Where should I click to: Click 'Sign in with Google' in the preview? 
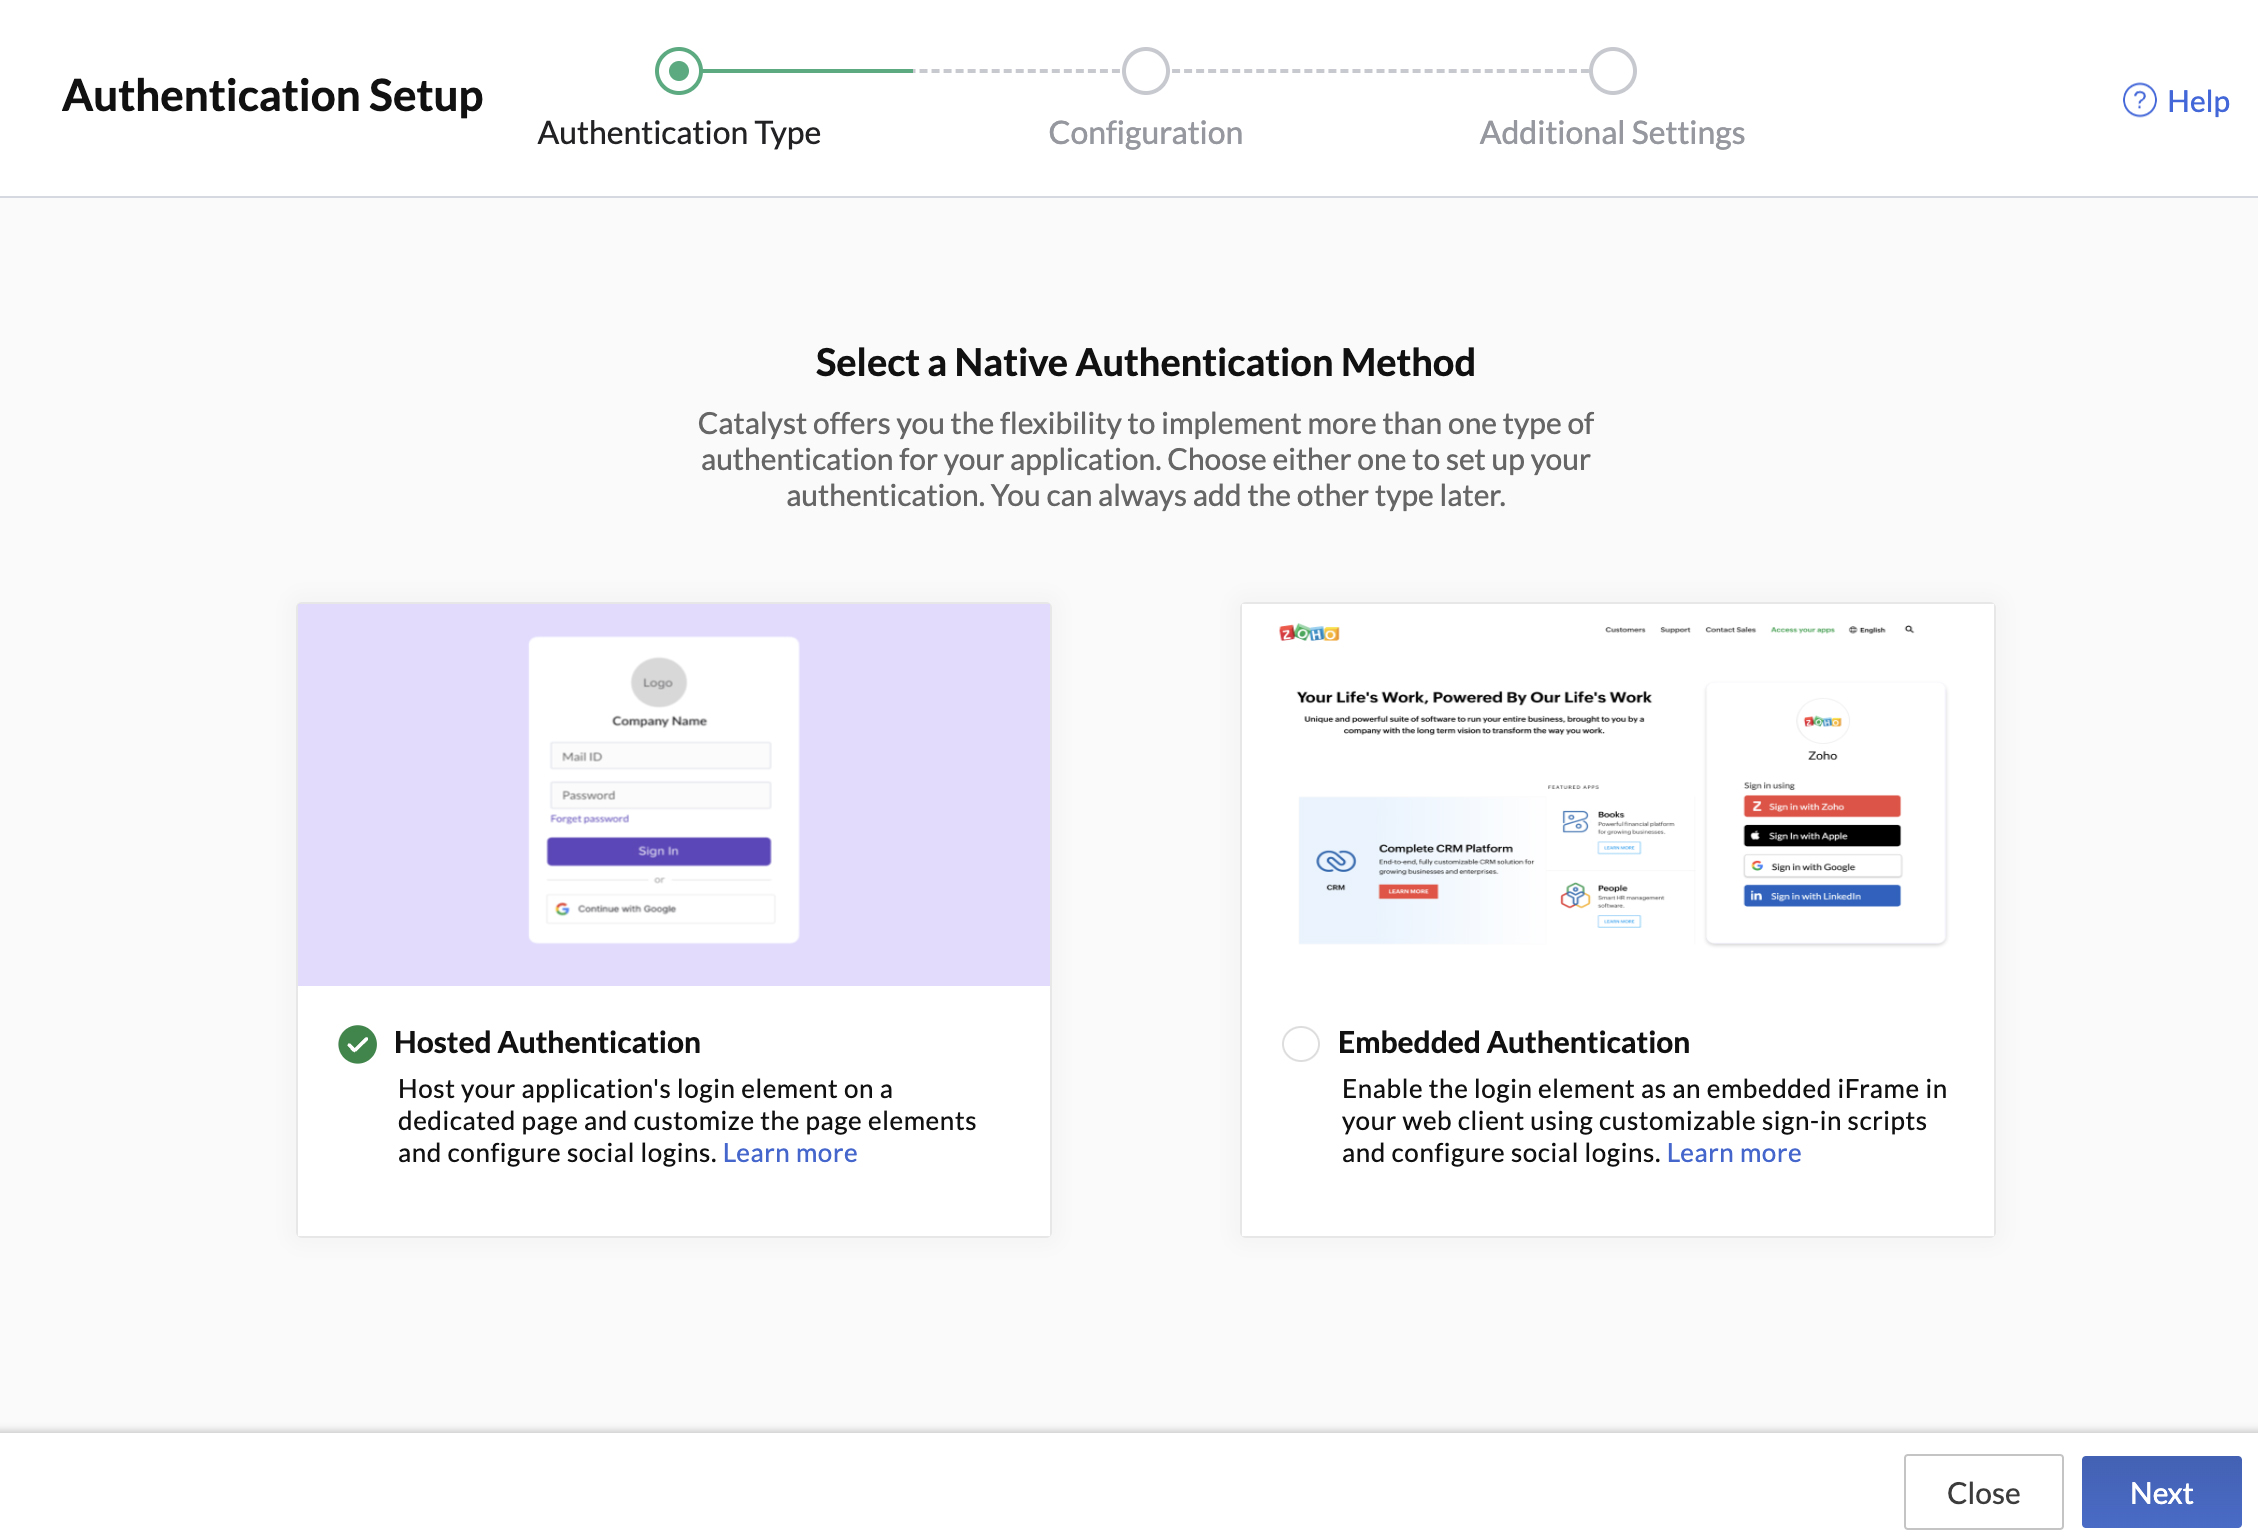pos(1821,866)
